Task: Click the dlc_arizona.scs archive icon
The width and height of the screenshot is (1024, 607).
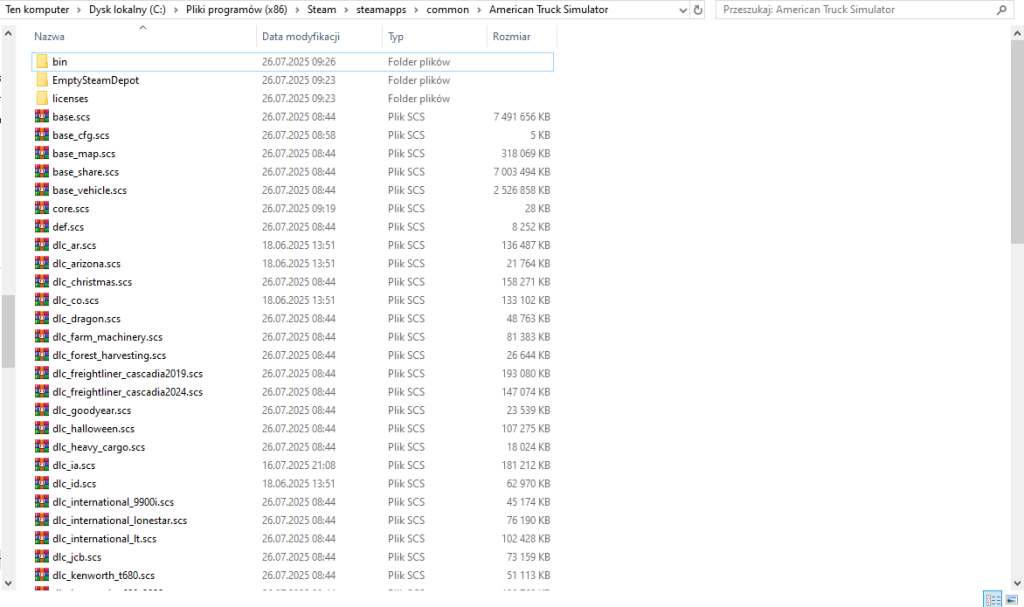Action: 42,263
